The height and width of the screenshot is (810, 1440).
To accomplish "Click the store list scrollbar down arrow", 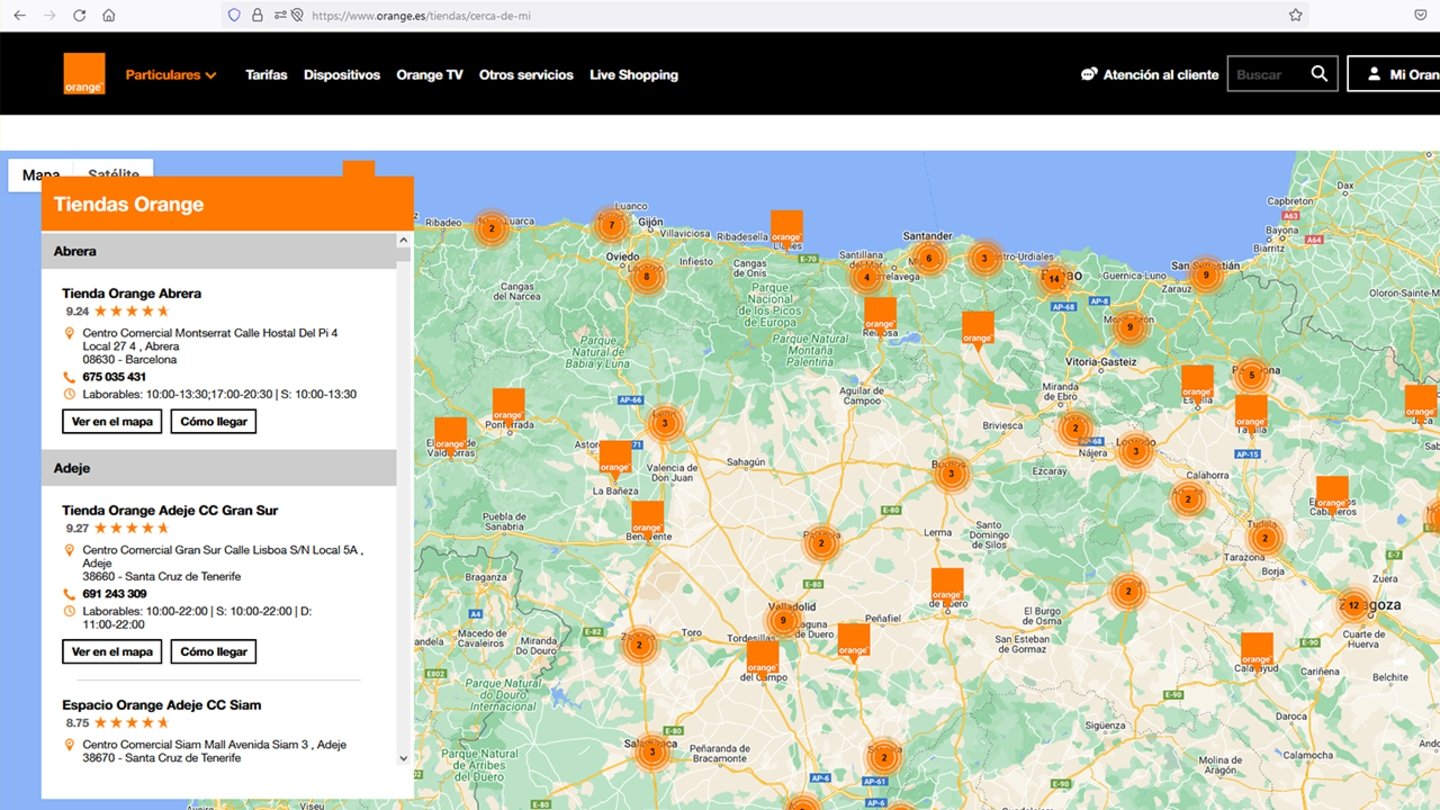I will [x=404, y=758].
